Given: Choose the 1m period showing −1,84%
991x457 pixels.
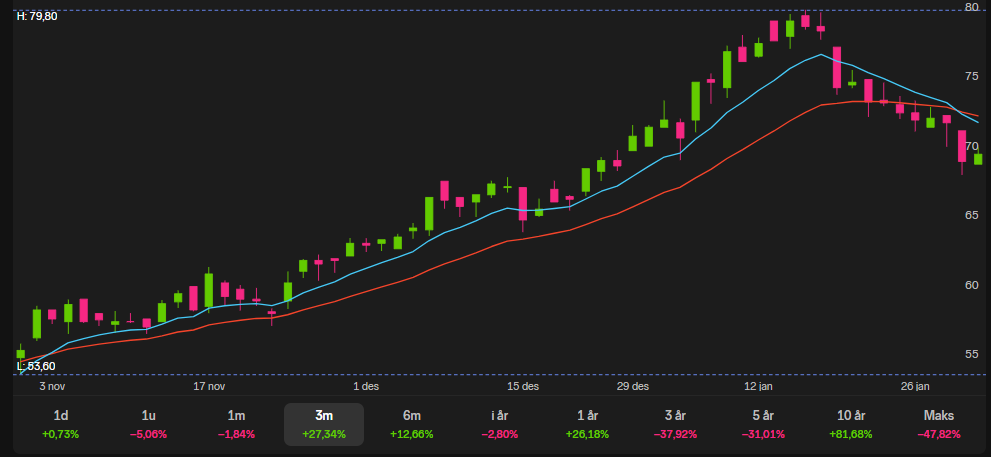Looking at the screenshot, I should coord(236,424).
